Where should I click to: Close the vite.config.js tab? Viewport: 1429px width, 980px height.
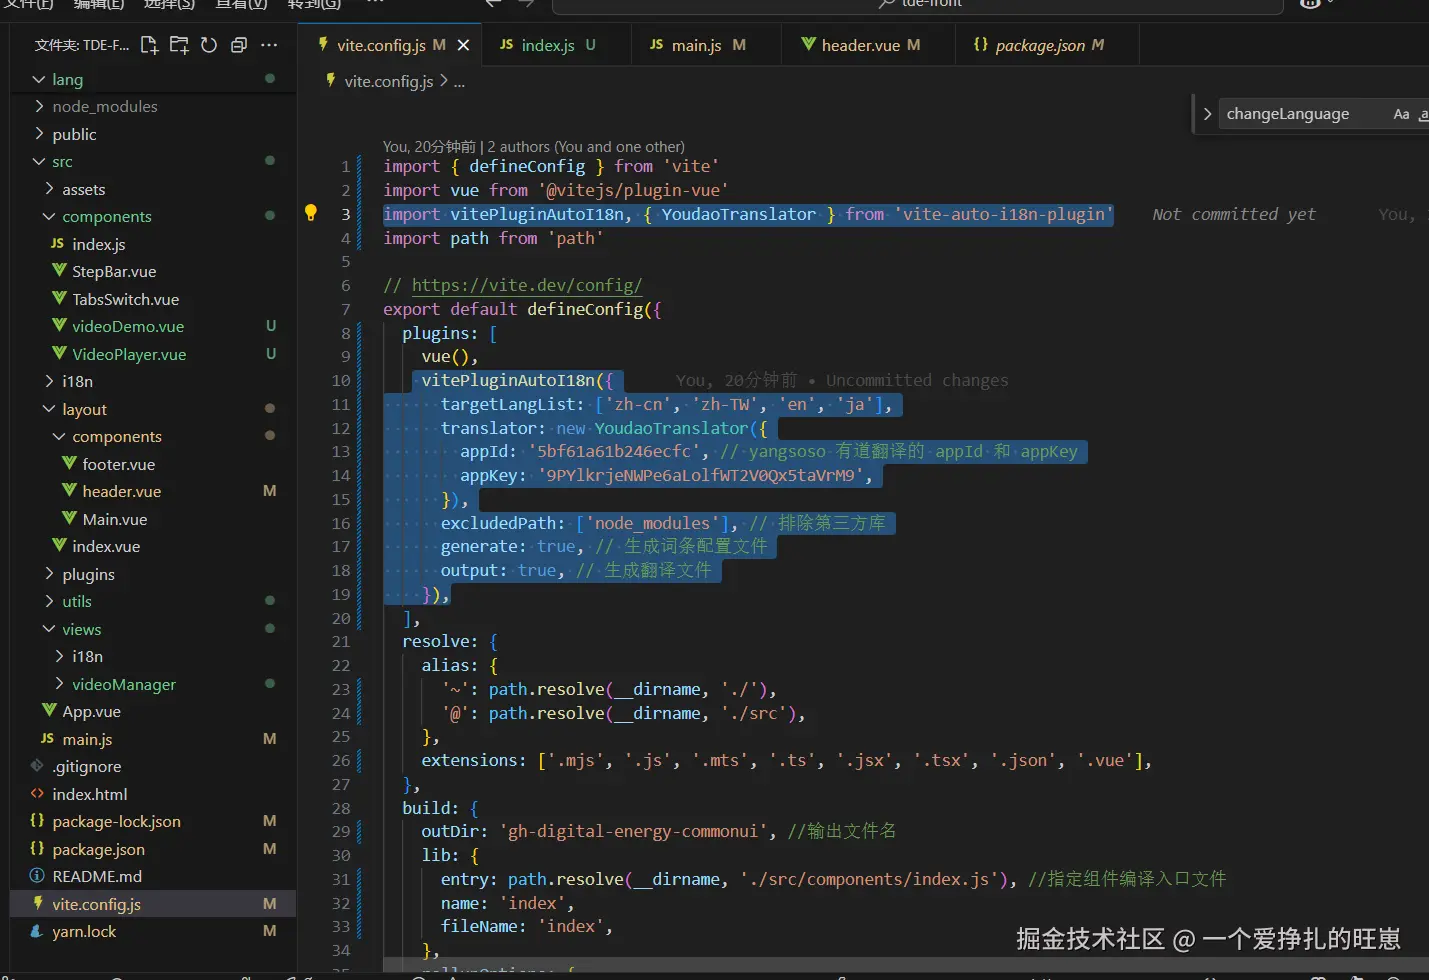pos(463,45)
